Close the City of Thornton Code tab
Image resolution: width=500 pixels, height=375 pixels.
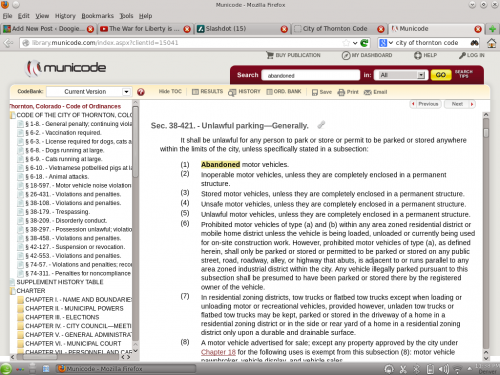coord(381,29)
